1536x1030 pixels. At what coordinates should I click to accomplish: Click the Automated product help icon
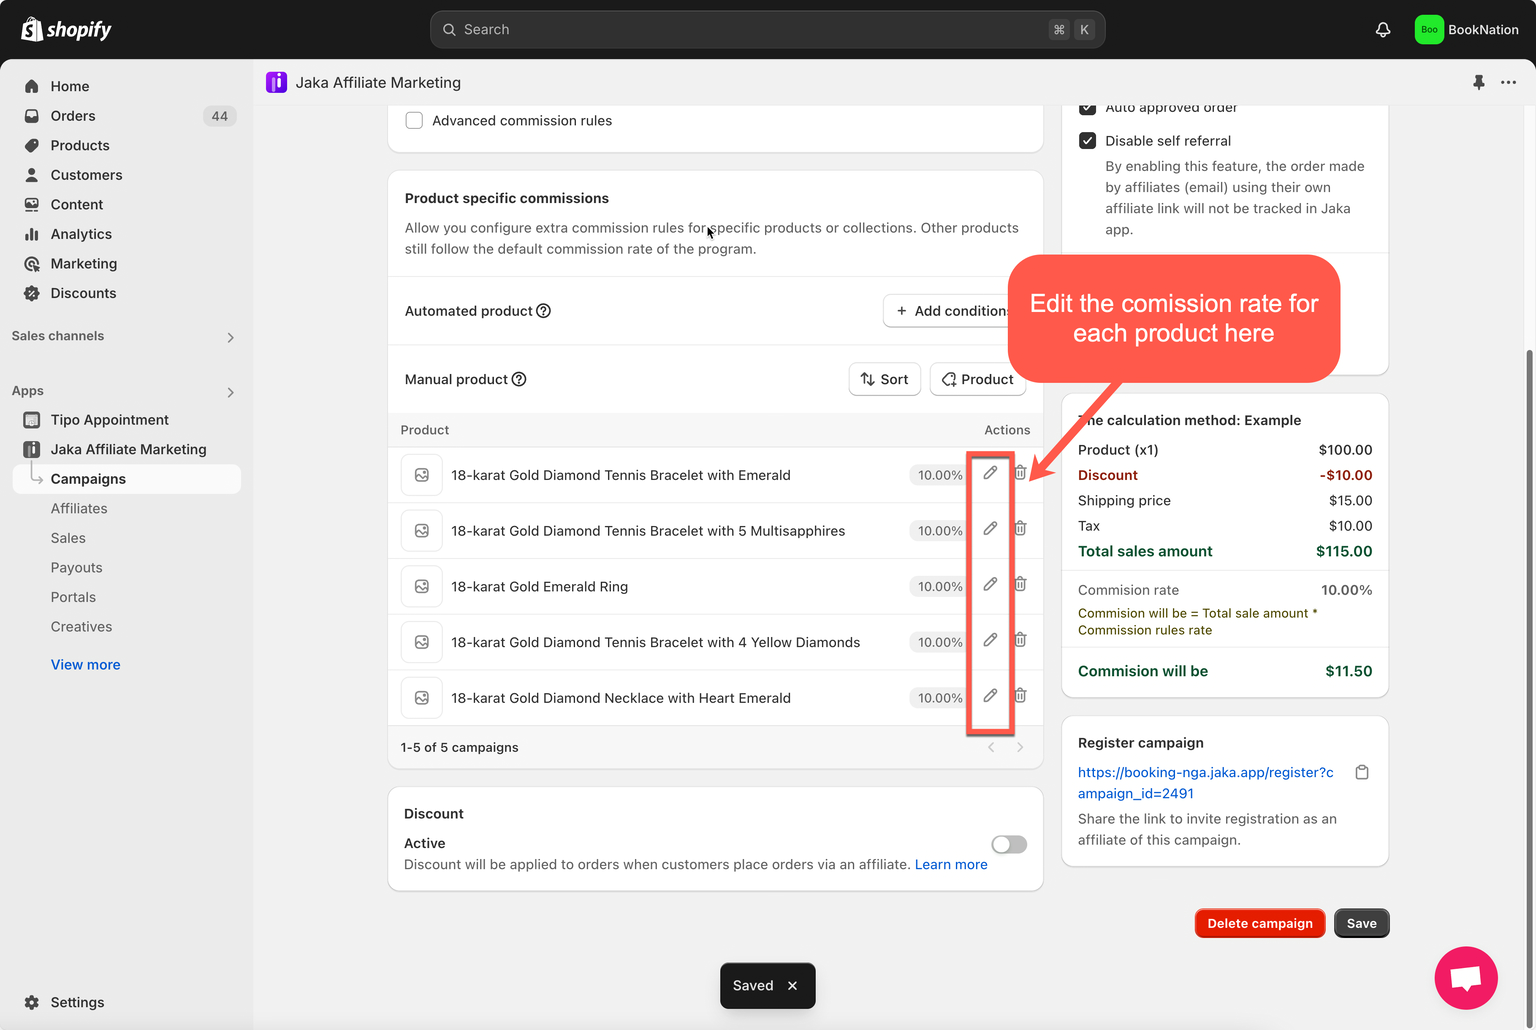[x=544, y=311]
